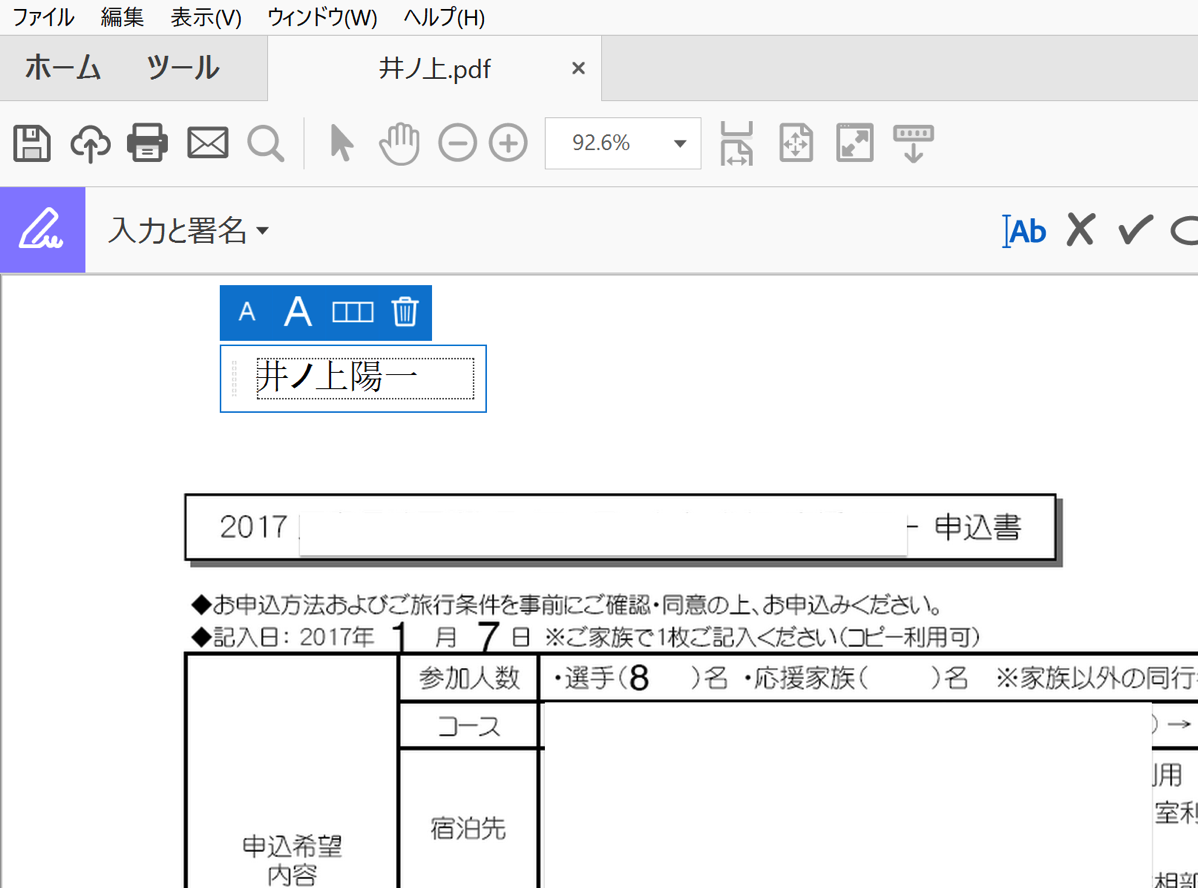Select the Add text (Ab) tool
This screenshot has width=1198, height=888.
(1024, 231)
